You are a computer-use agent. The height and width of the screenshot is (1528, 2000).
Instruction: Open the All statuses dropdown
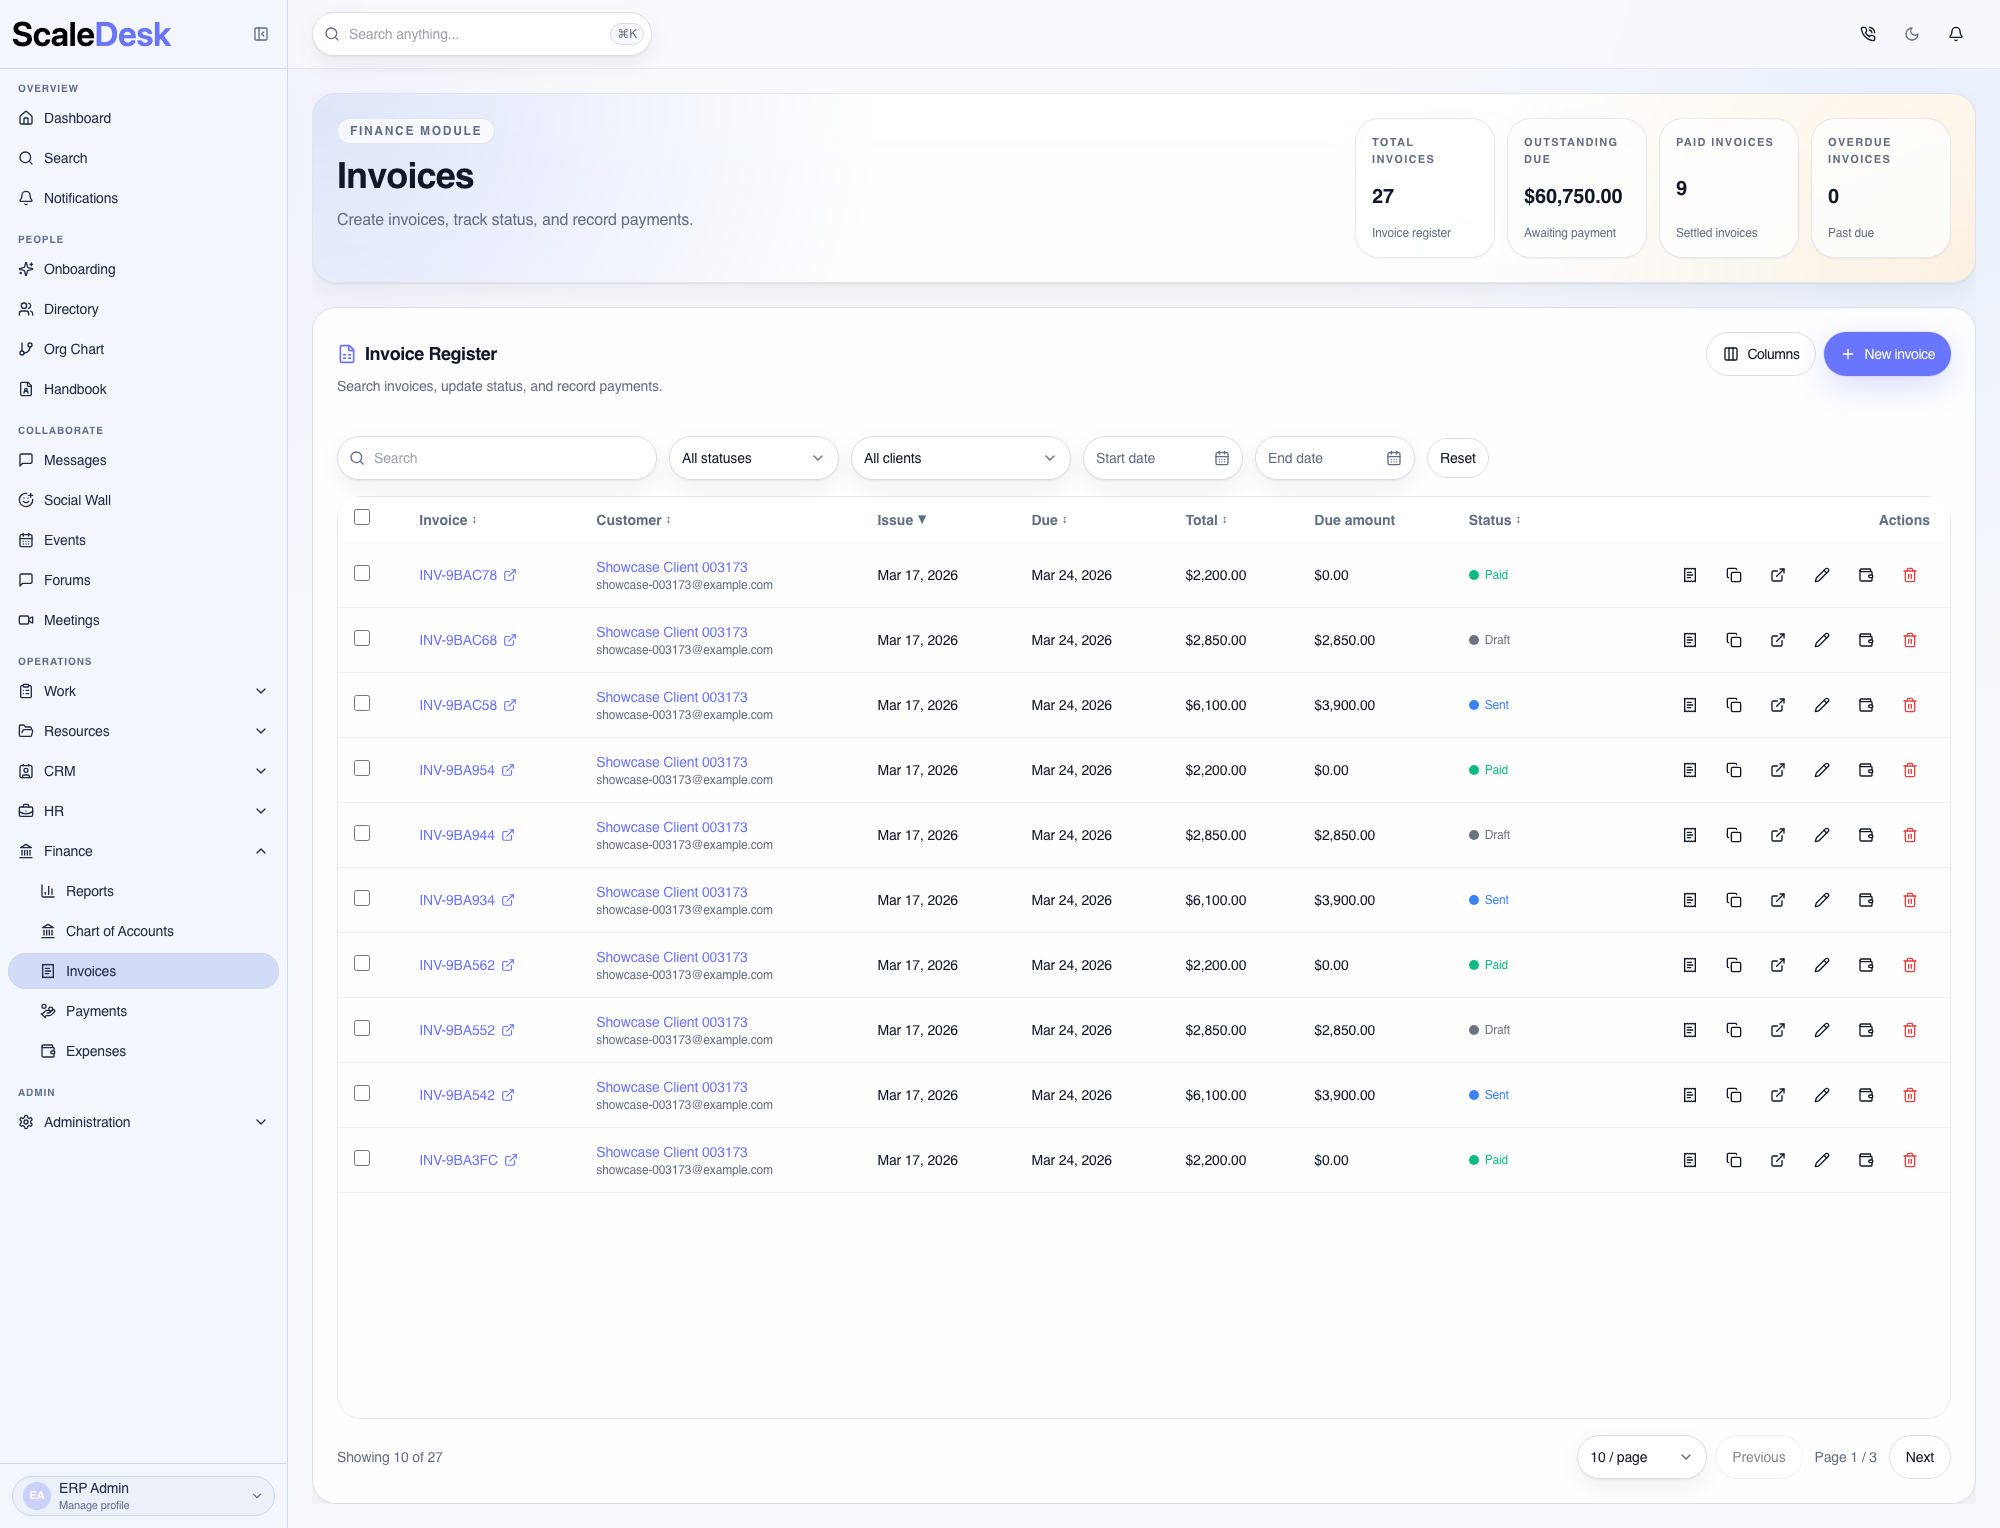[753, 458]
